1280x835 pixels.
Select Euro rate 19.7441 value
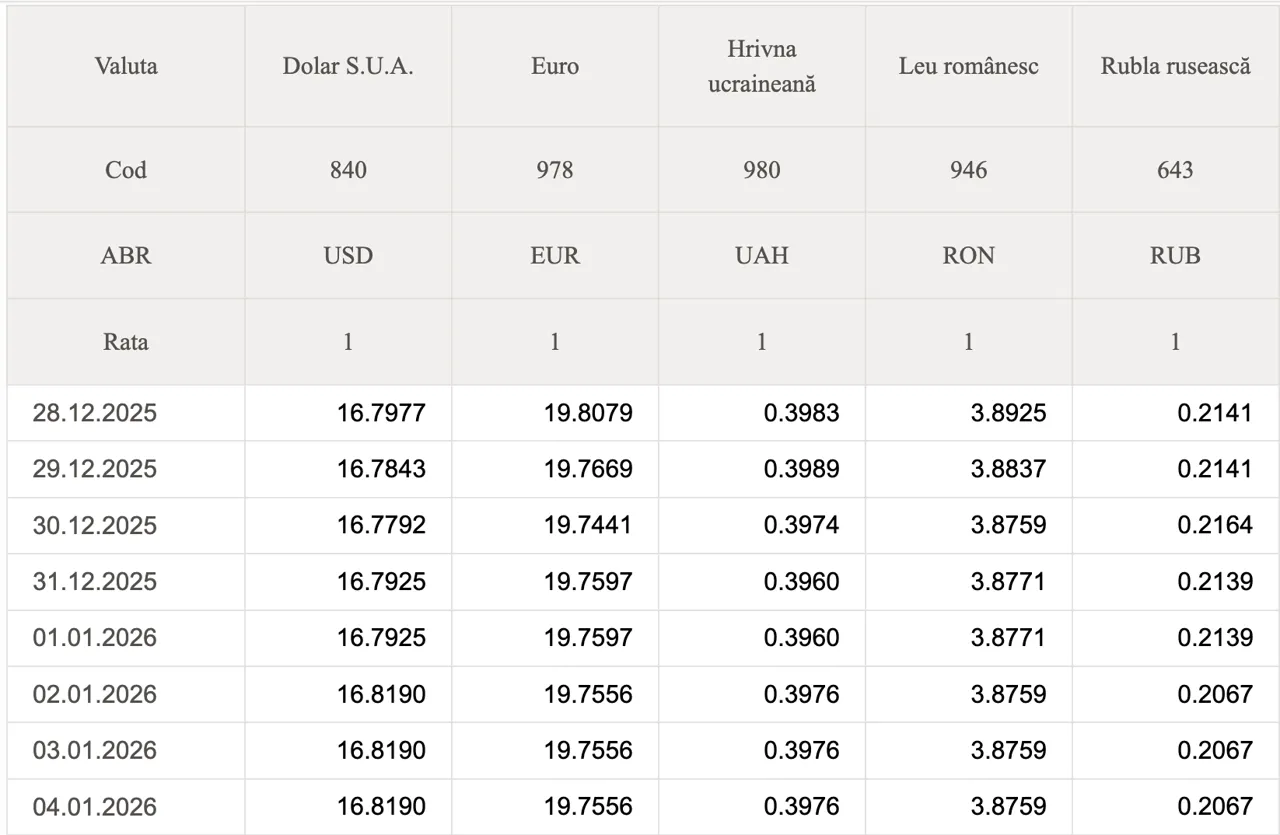pos(588,525)
